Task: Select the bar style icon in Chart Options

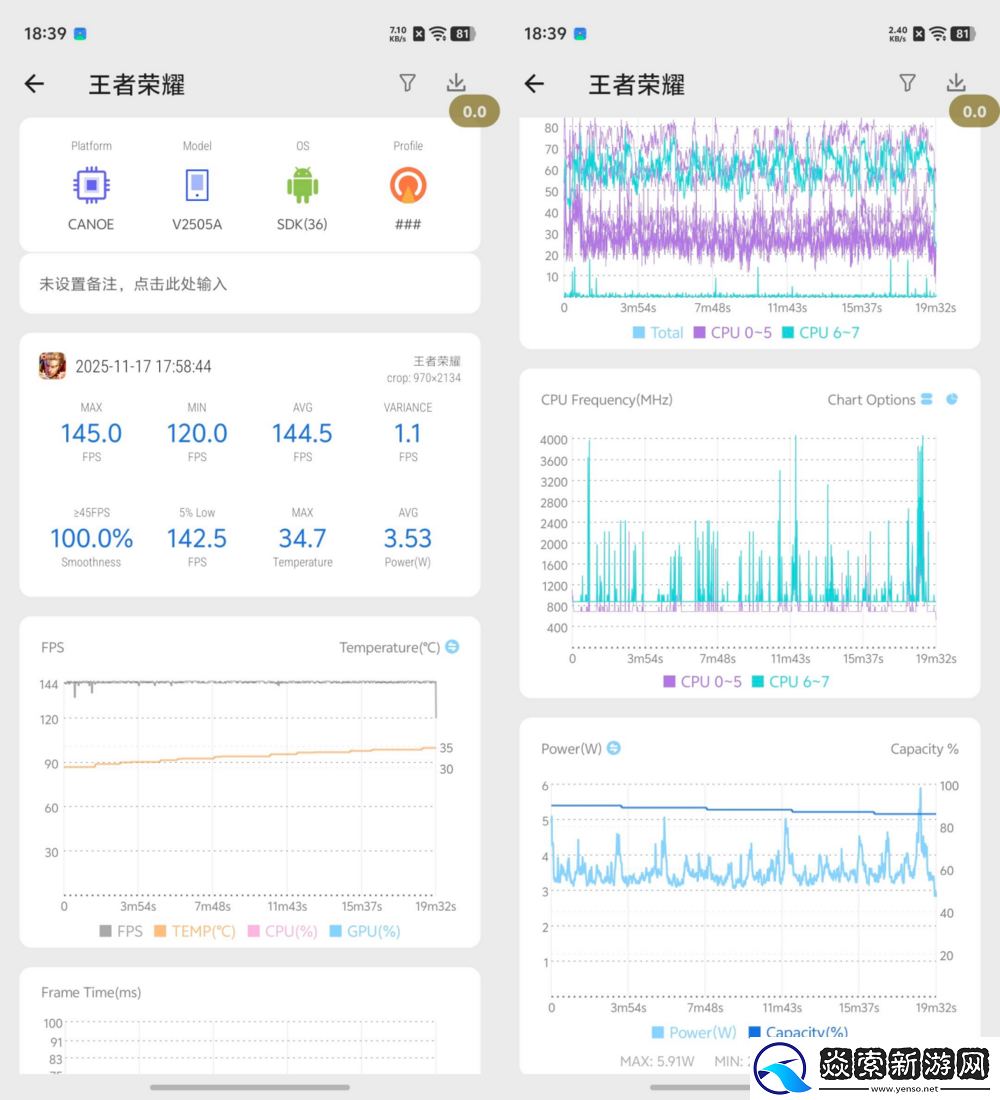Action: (x=926, y=399)
